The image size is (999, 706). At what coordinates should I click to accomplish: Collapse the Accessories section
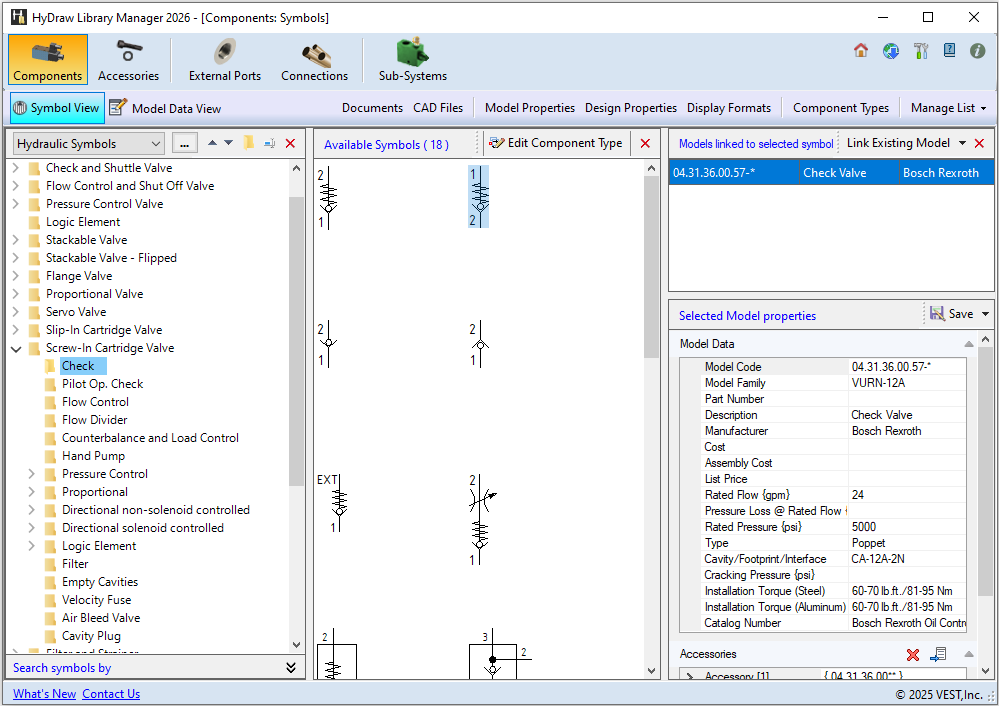[x=968, y=654]
